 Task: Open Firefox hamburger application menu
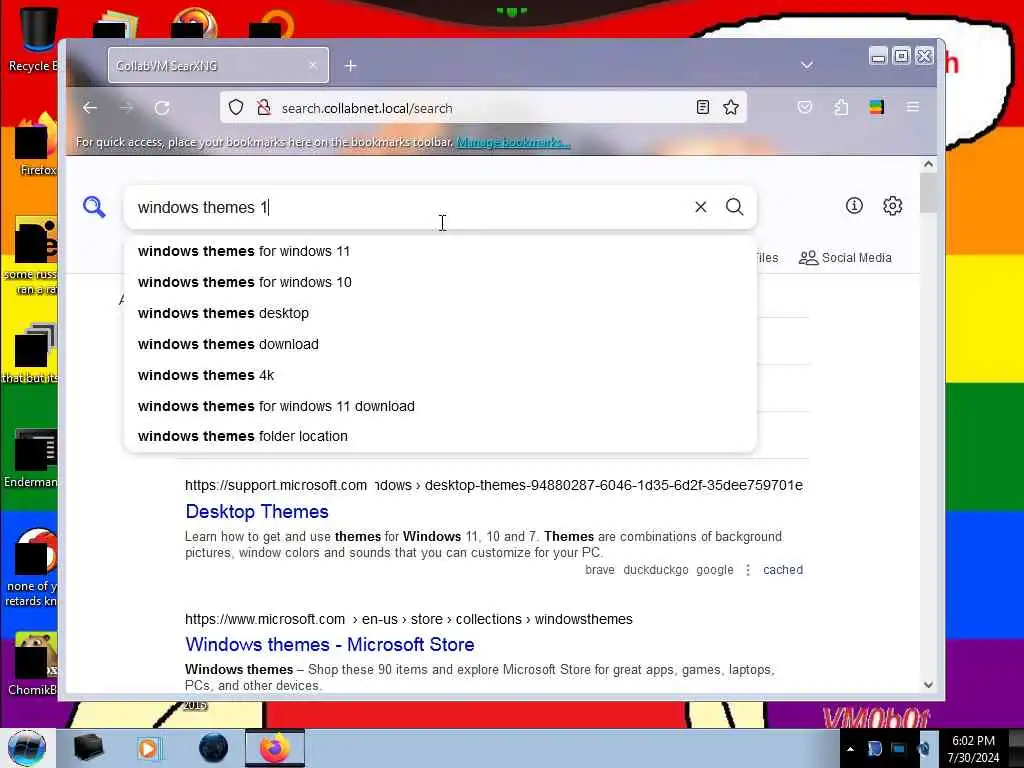(913, 107)
